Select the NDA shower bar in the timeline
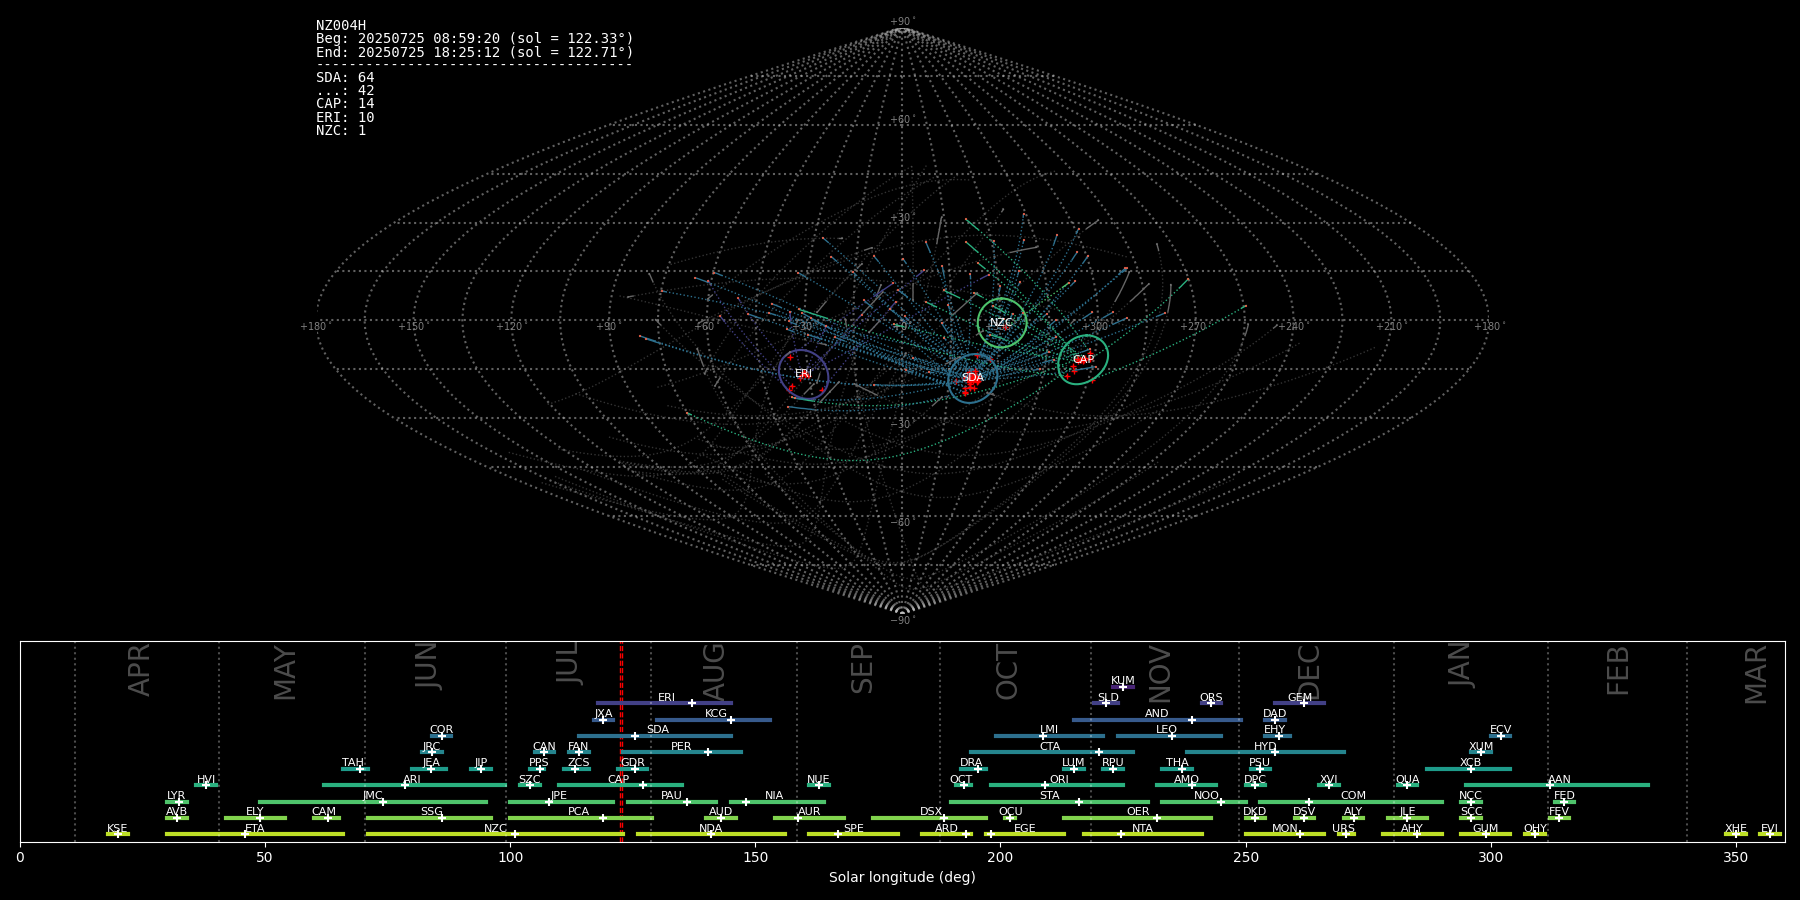Screen dimensions: 1800x900 711,834
